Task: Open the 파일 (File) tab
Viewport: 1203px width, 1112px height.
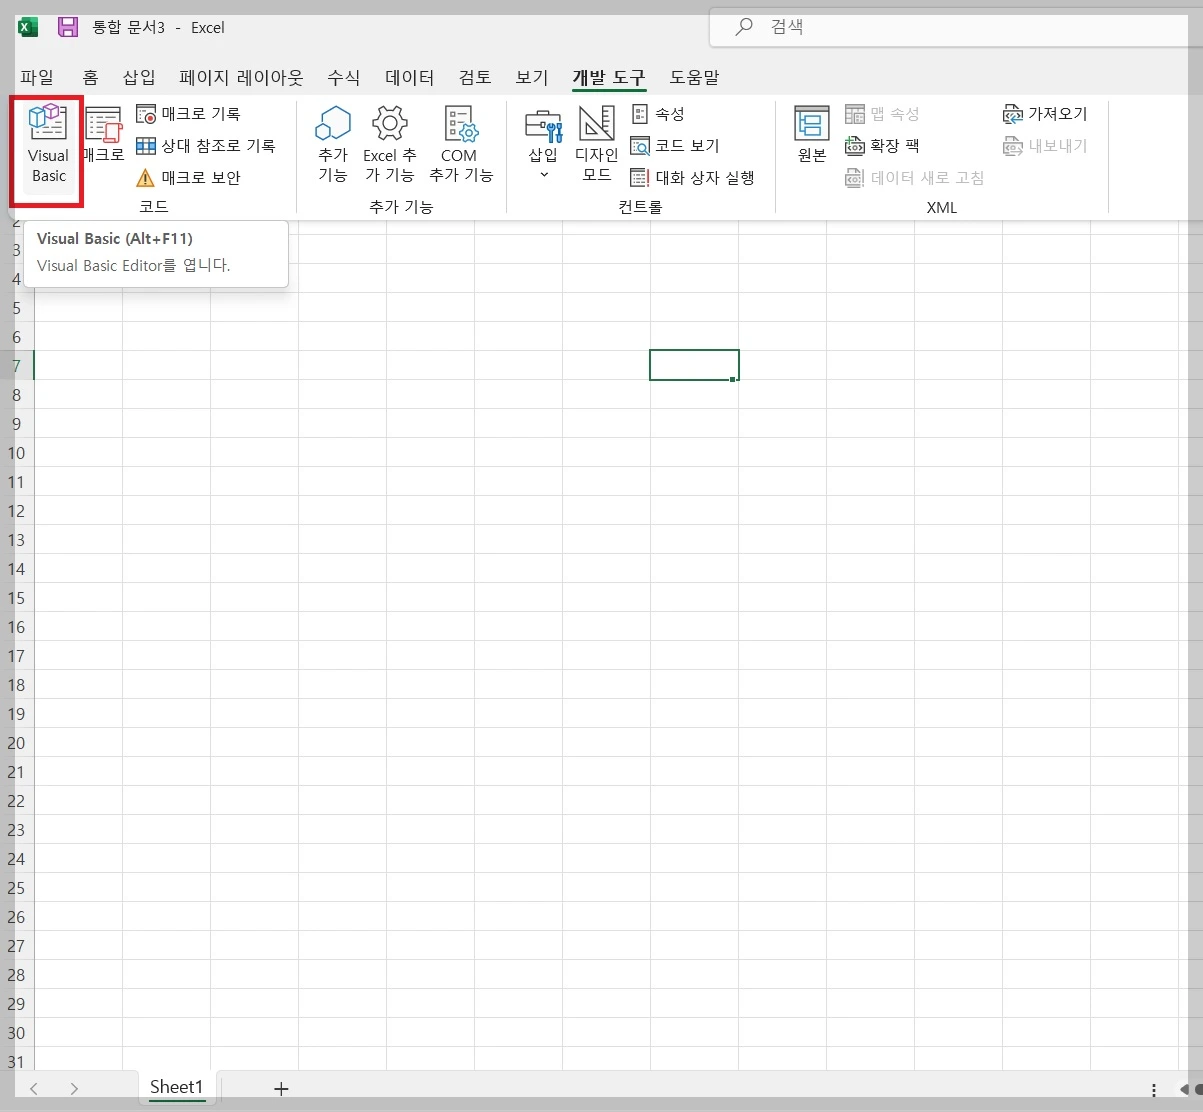Action: click(x=37, y=77)
